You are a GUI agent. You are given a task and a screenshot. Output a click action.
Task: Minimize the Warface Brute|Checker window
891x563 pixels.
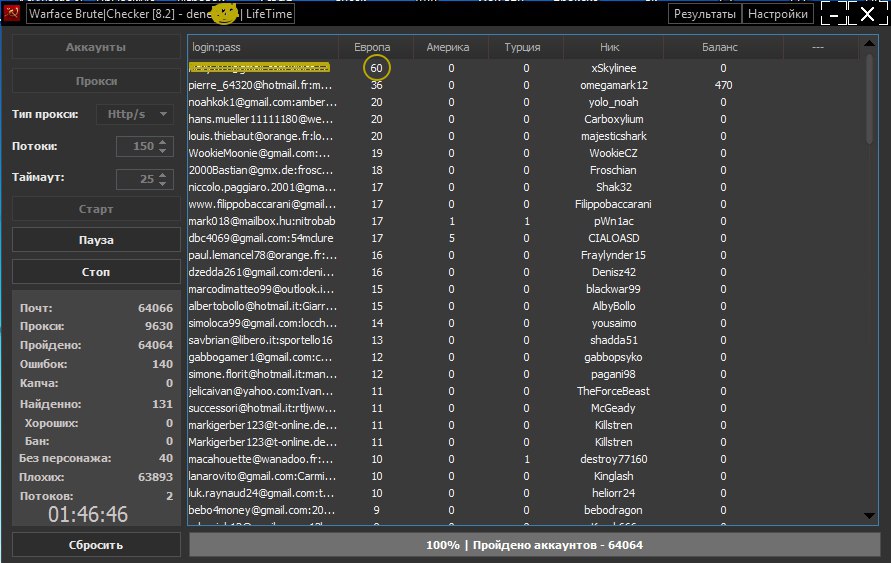(x=834, y=14)
